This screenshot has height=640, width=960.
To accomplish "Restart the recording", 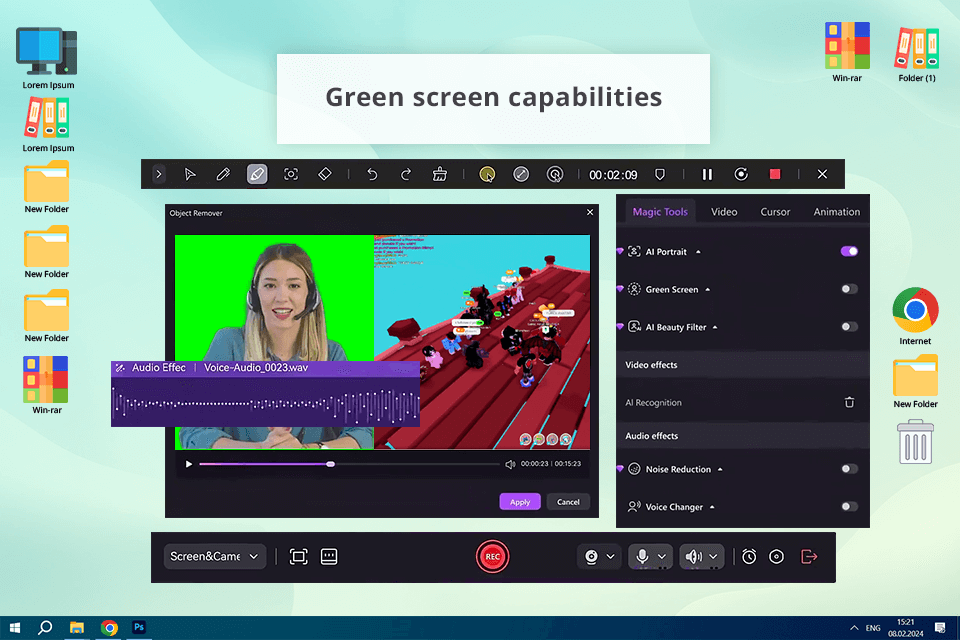I will (x=741, y=175).
